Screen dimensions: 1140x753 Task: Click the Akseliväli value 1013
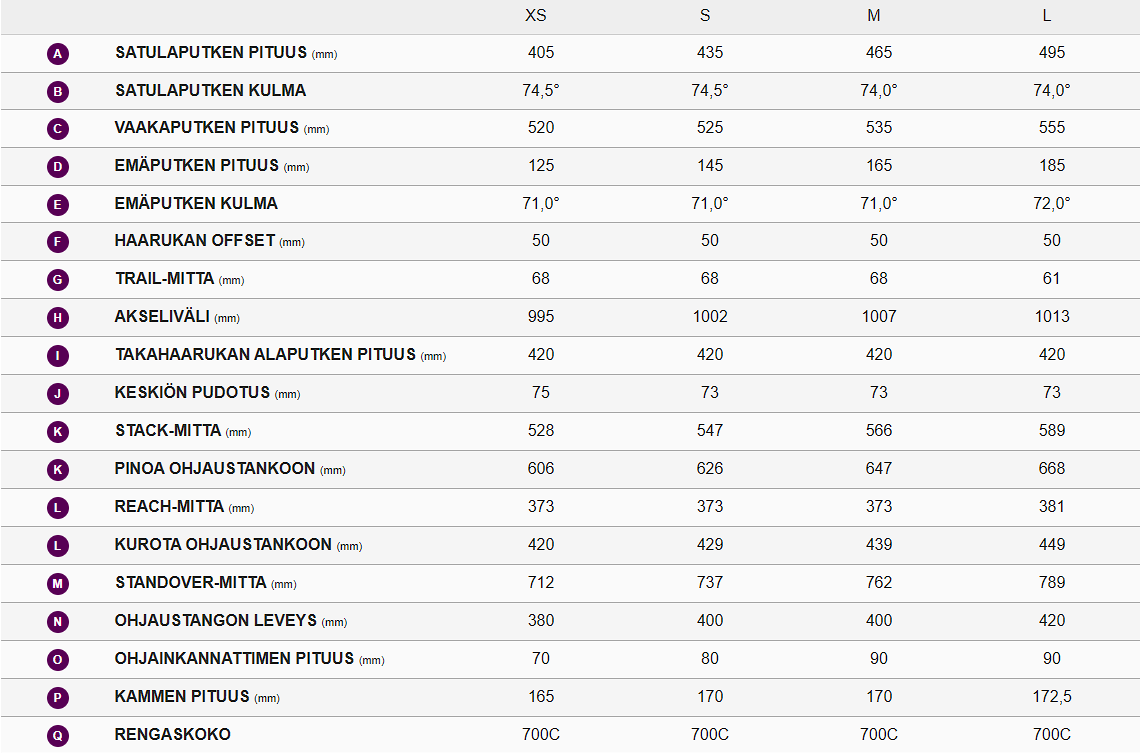[x=1051, y=317]
